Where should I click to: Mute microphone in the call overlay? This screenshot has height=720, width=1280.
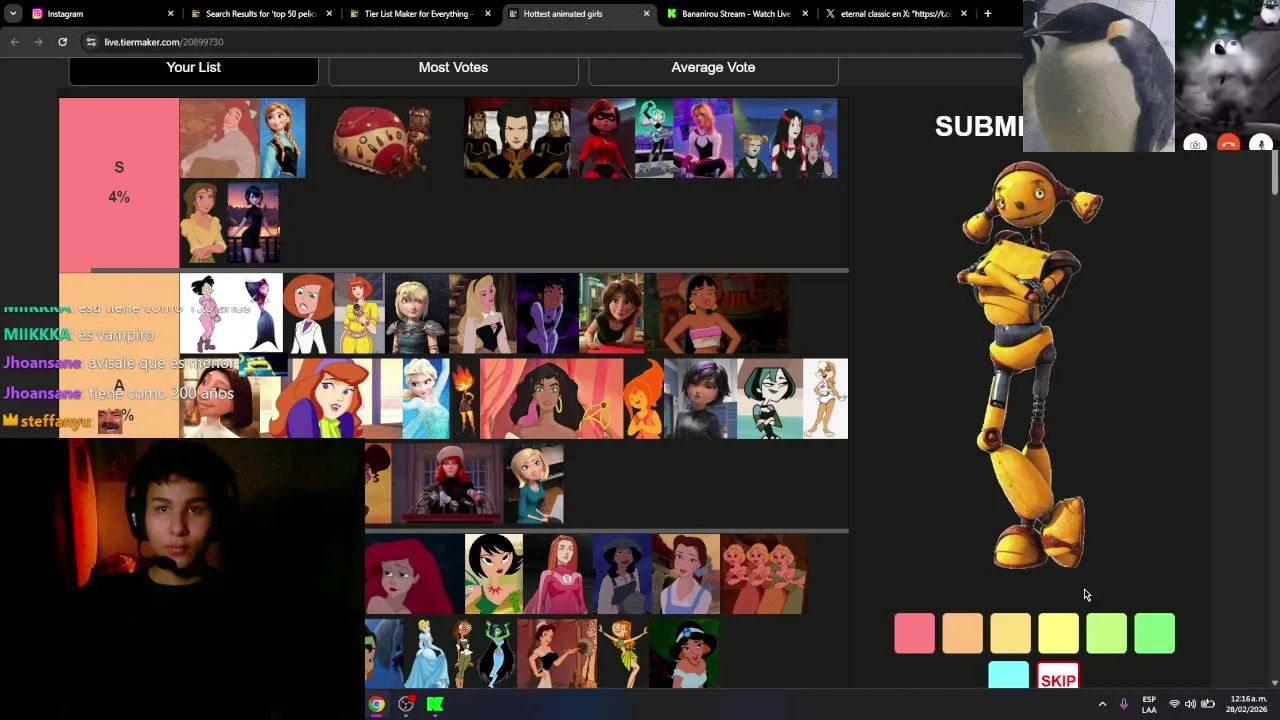click(x=1261, y=144)
